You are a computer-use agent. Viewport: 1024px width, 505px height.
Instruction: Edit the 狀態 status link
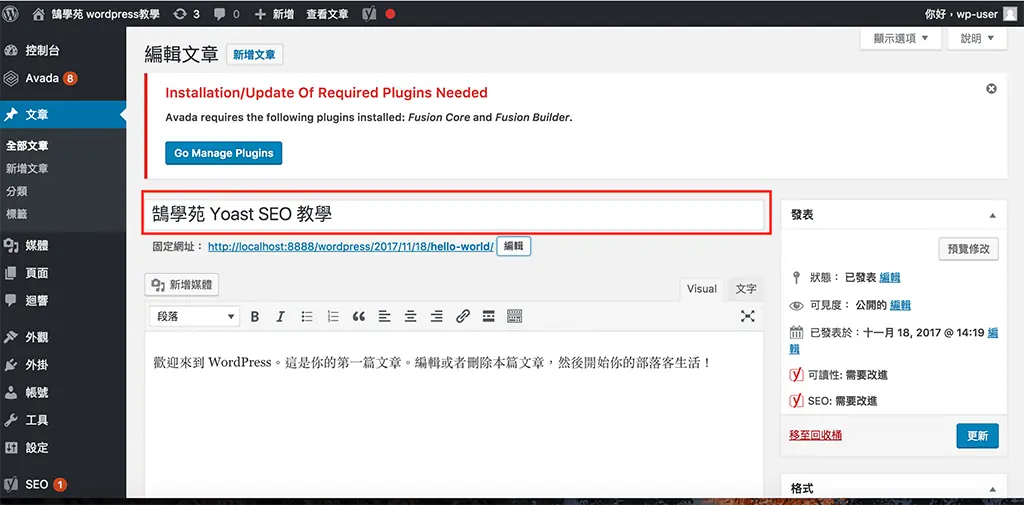[x=889, y=277]
